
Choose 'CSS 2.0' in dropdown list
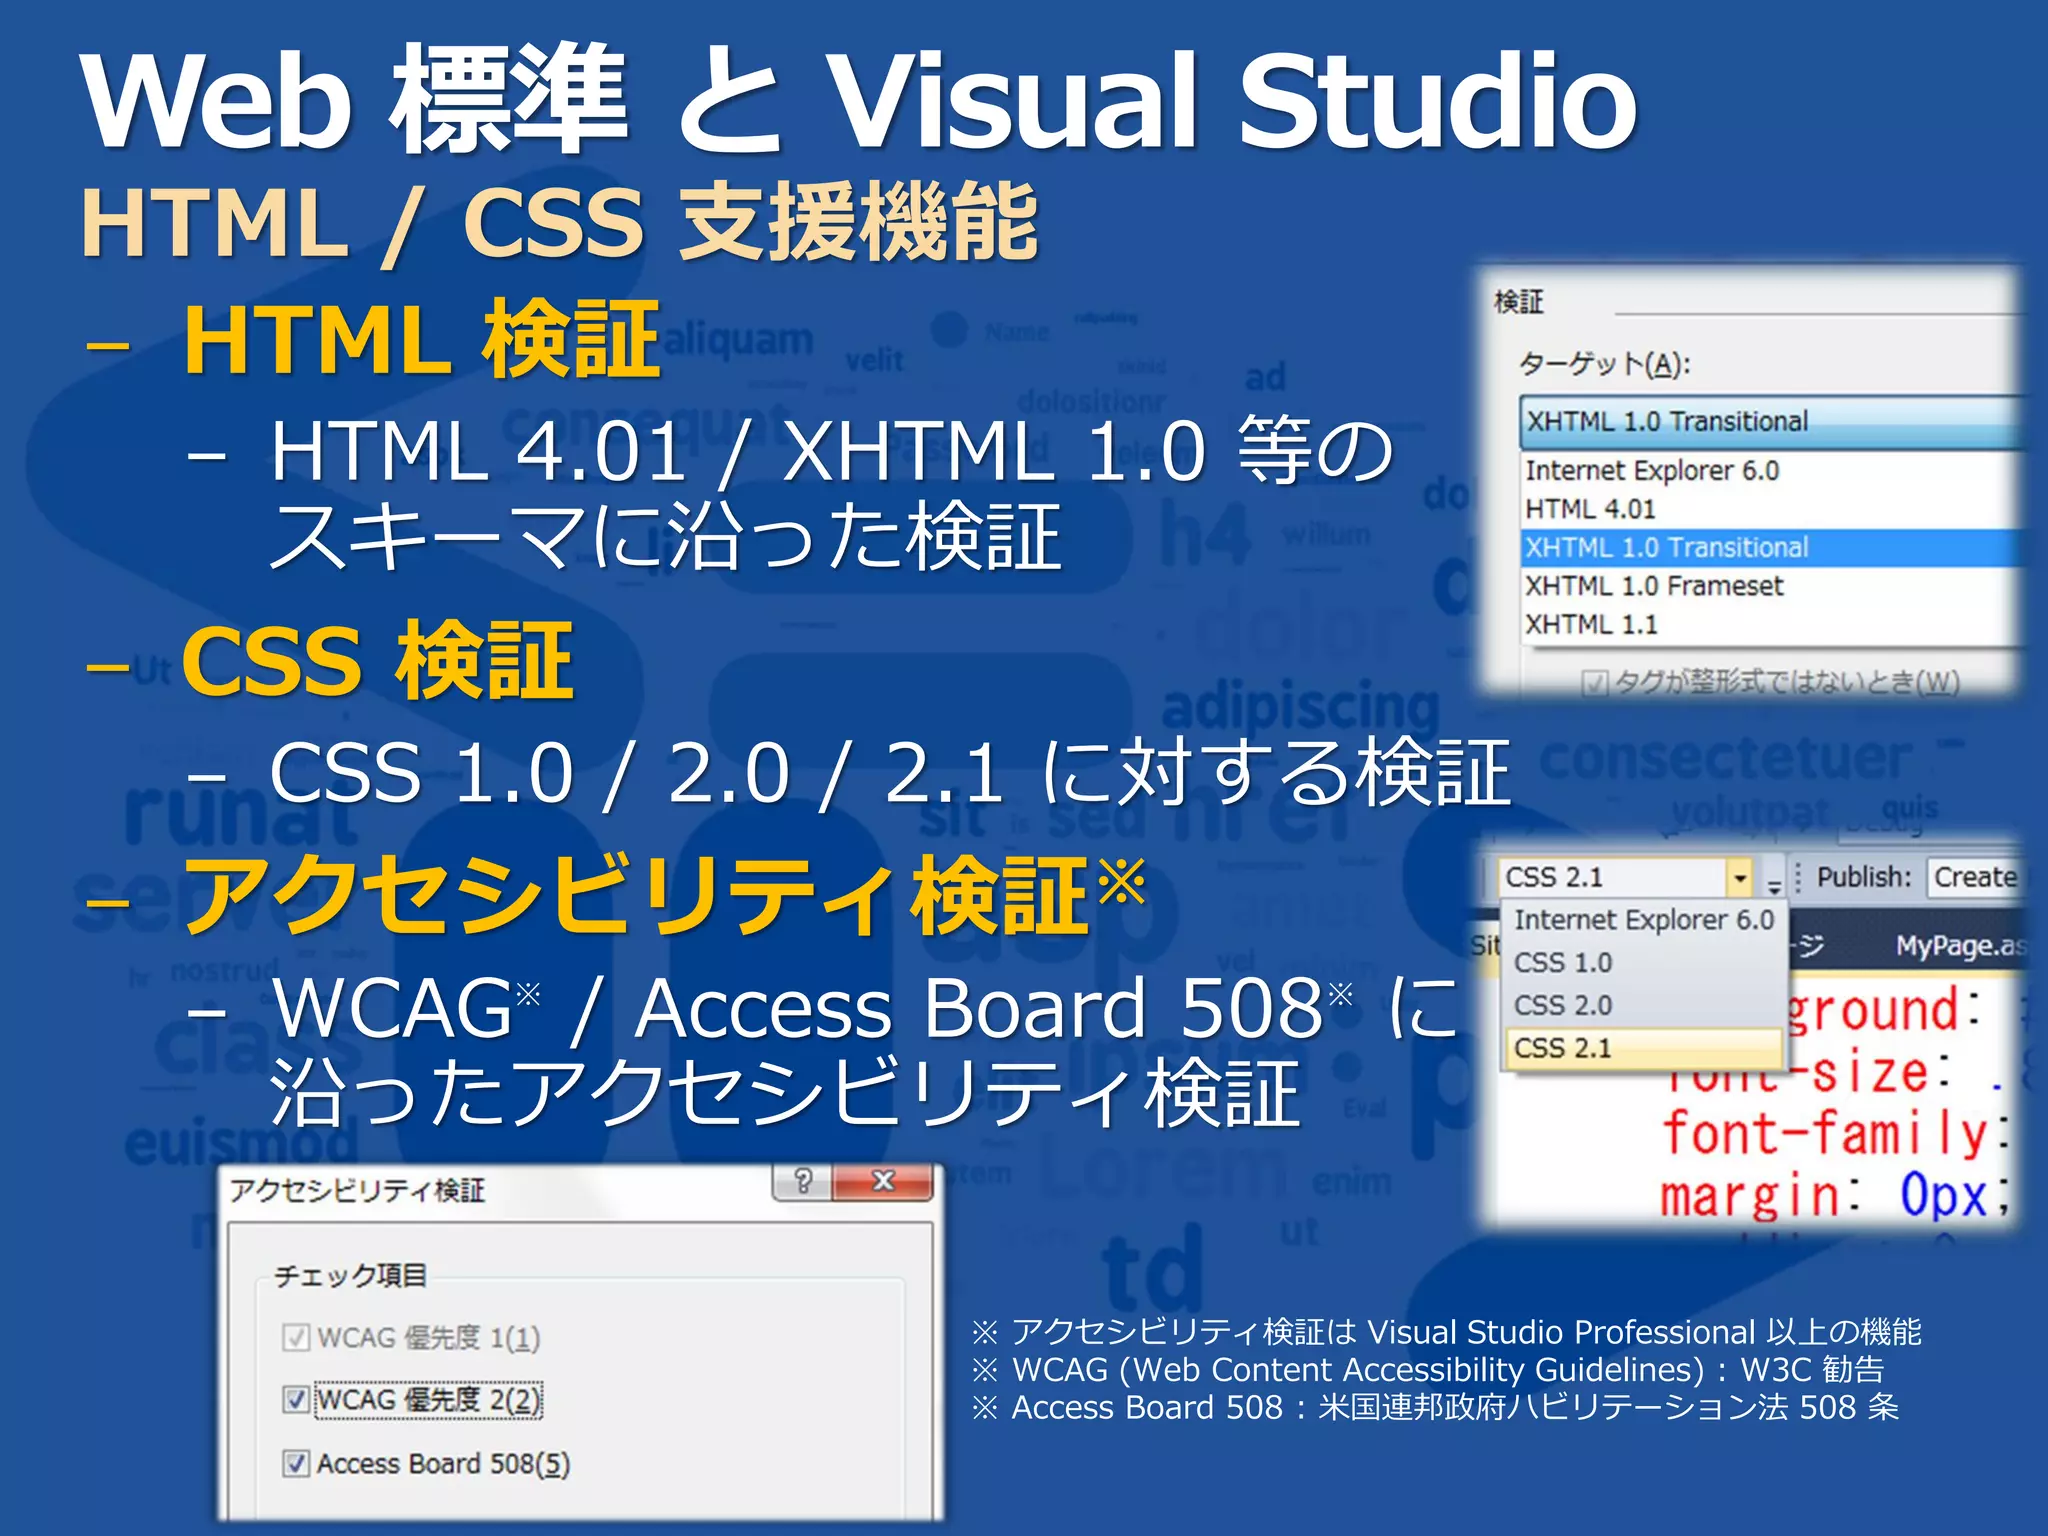(1644, 1005)
